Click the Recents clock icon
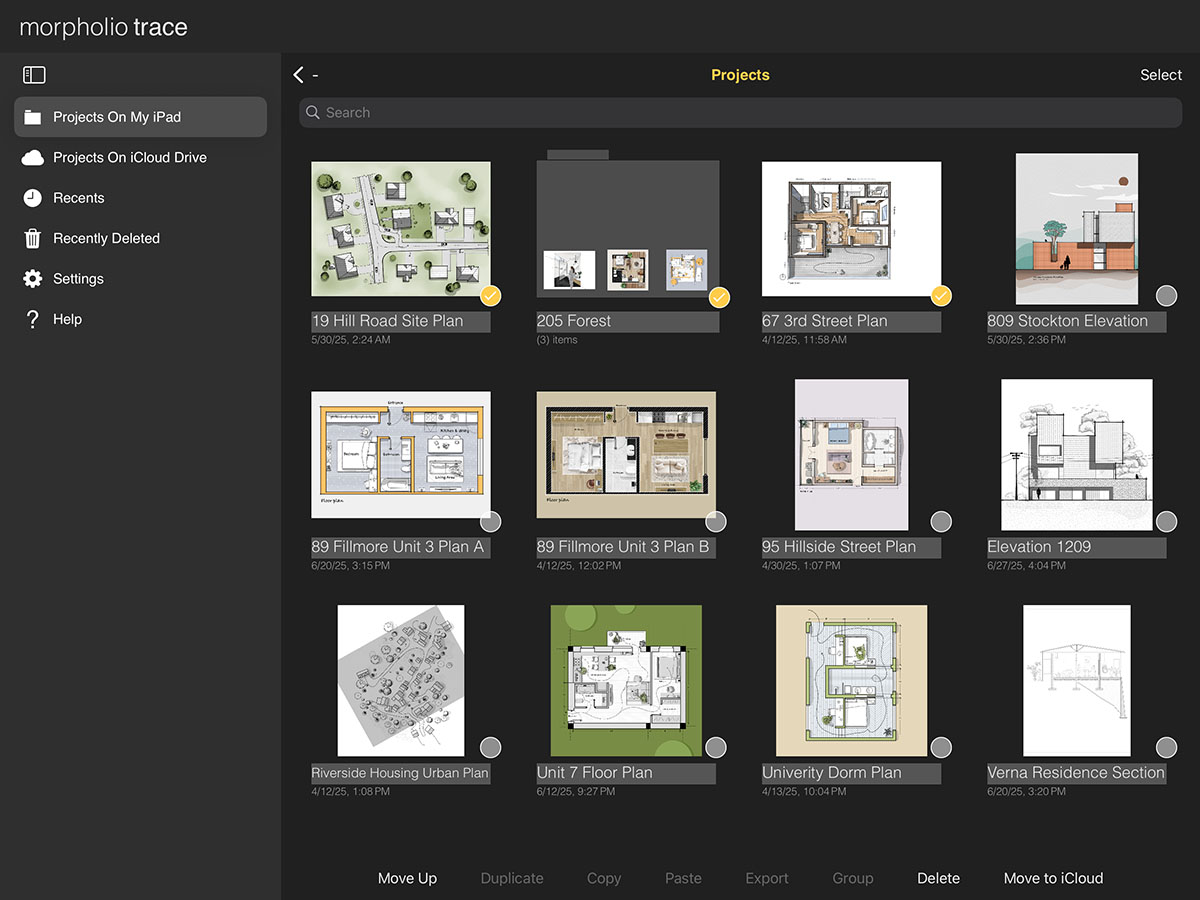This screenshot has height=900, width=1200. (x=33, y=198)
